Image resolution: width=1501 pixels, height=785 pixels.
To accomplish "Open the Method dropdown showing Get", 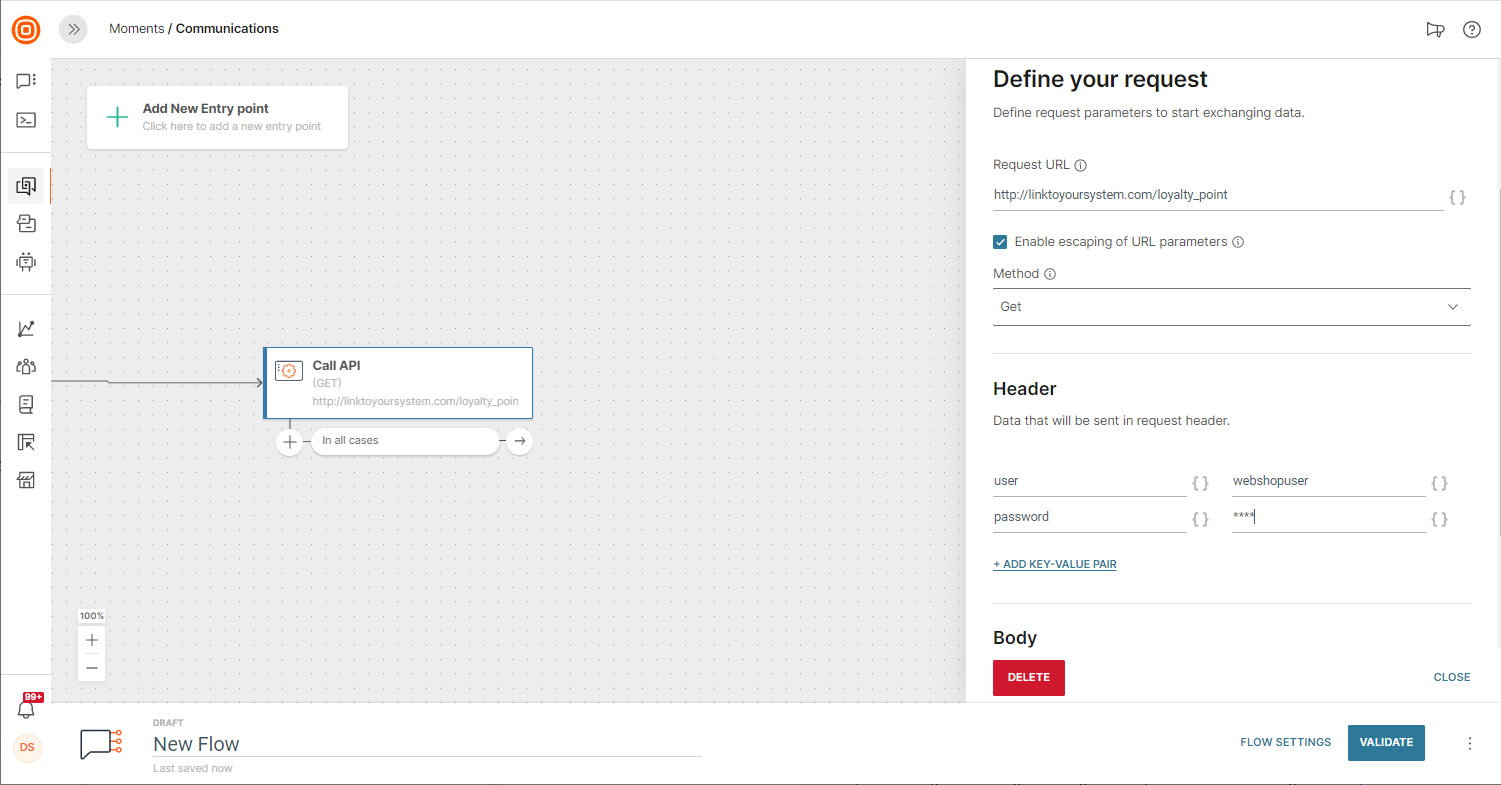I will pyautogui.click(x=1231, y=307).
